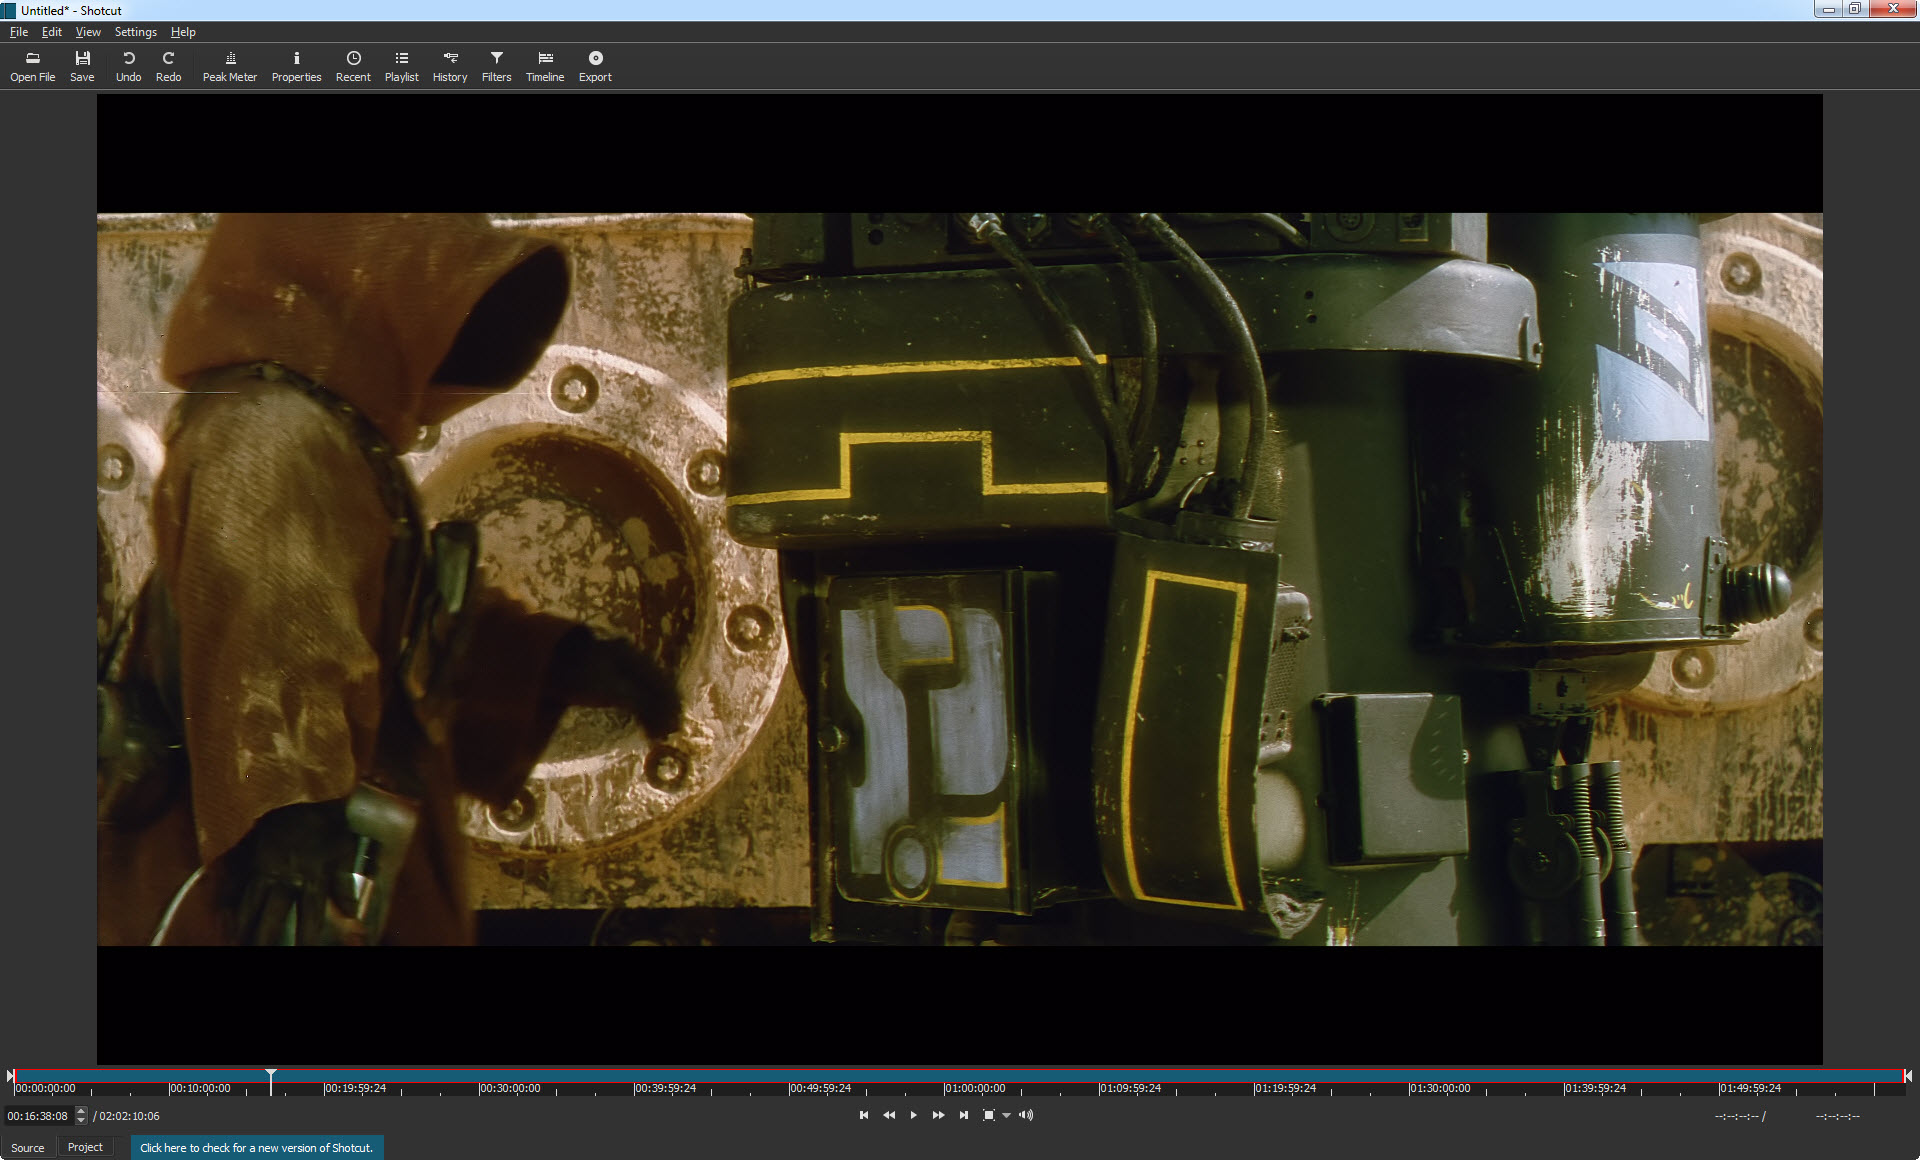
Task: Open a file with the Open File button
Action: 33,66
